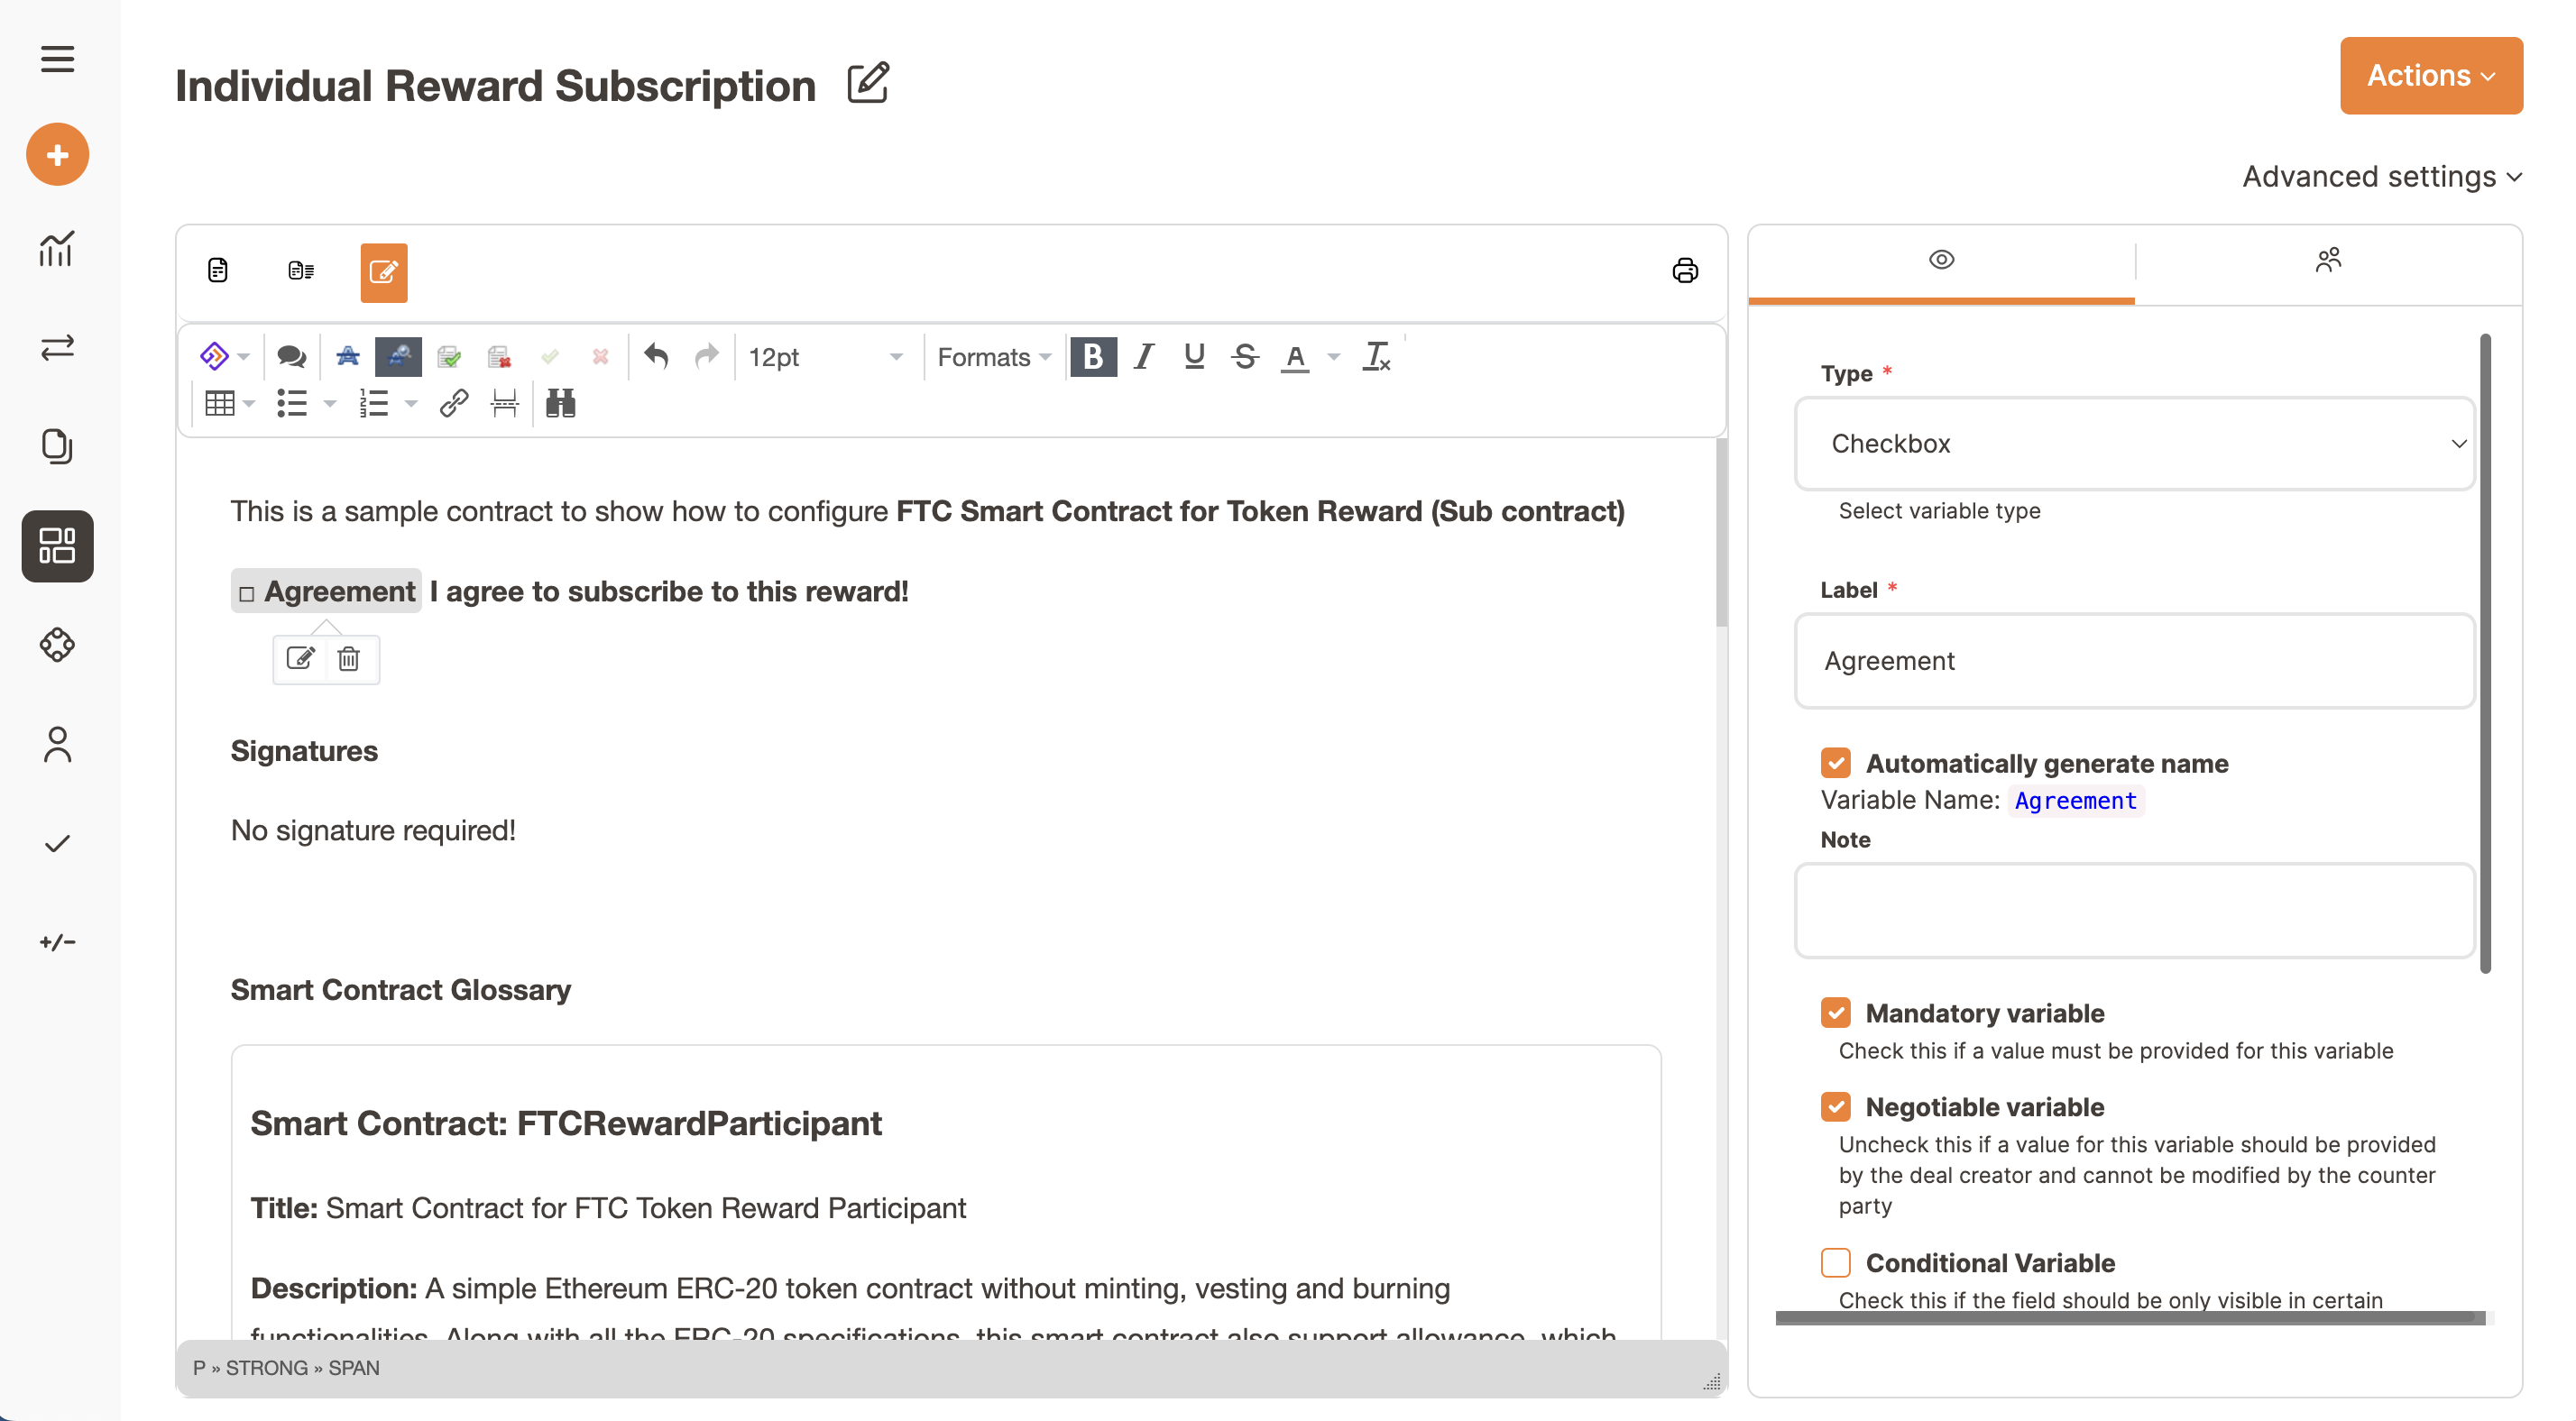Open the bullet list style arrow
The image size is (2576, 1421).
[330, 403]
